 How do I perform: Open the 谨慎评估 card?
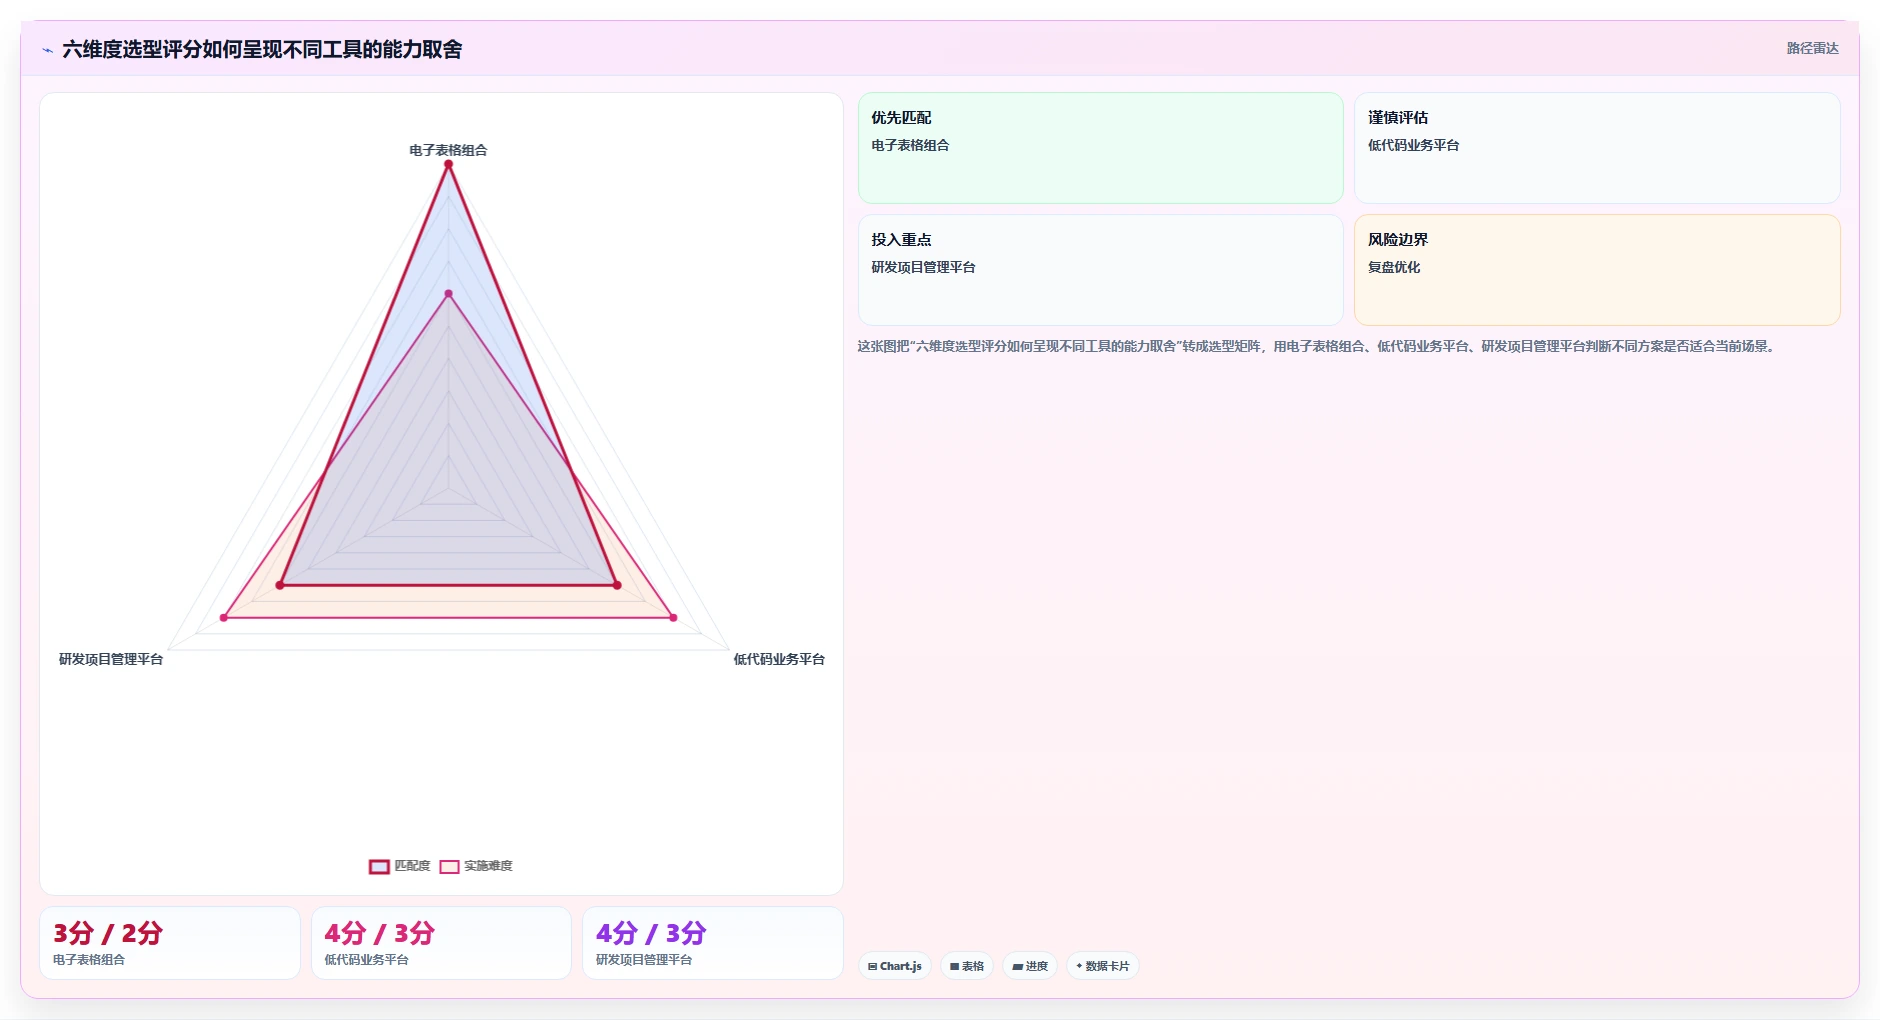click(1597, 148)
